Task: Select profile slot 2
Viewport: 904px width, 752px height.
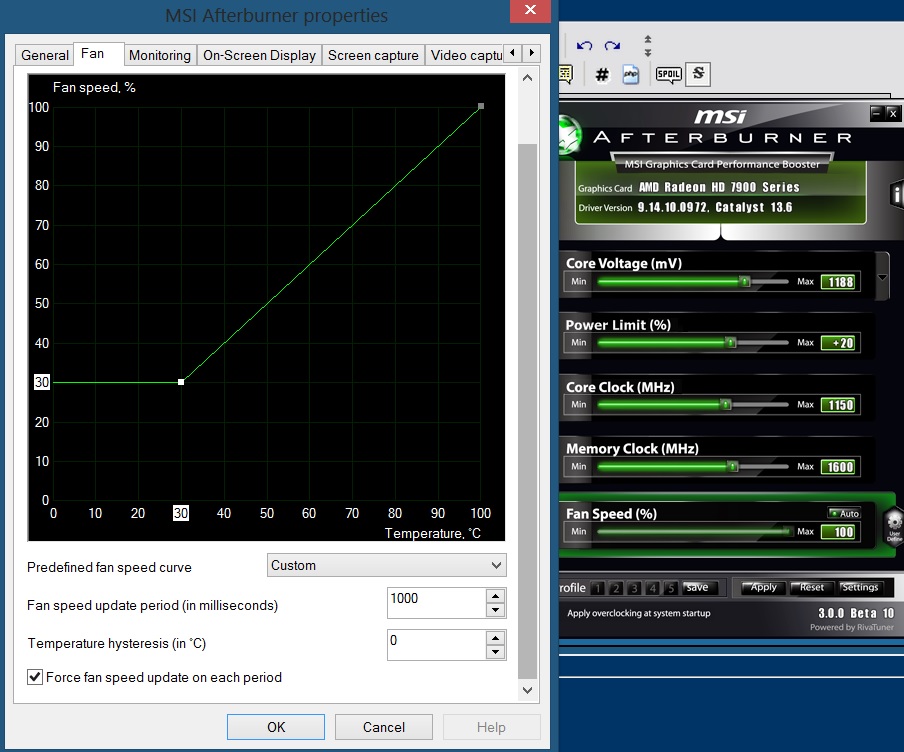Action: tap(616, 588)
